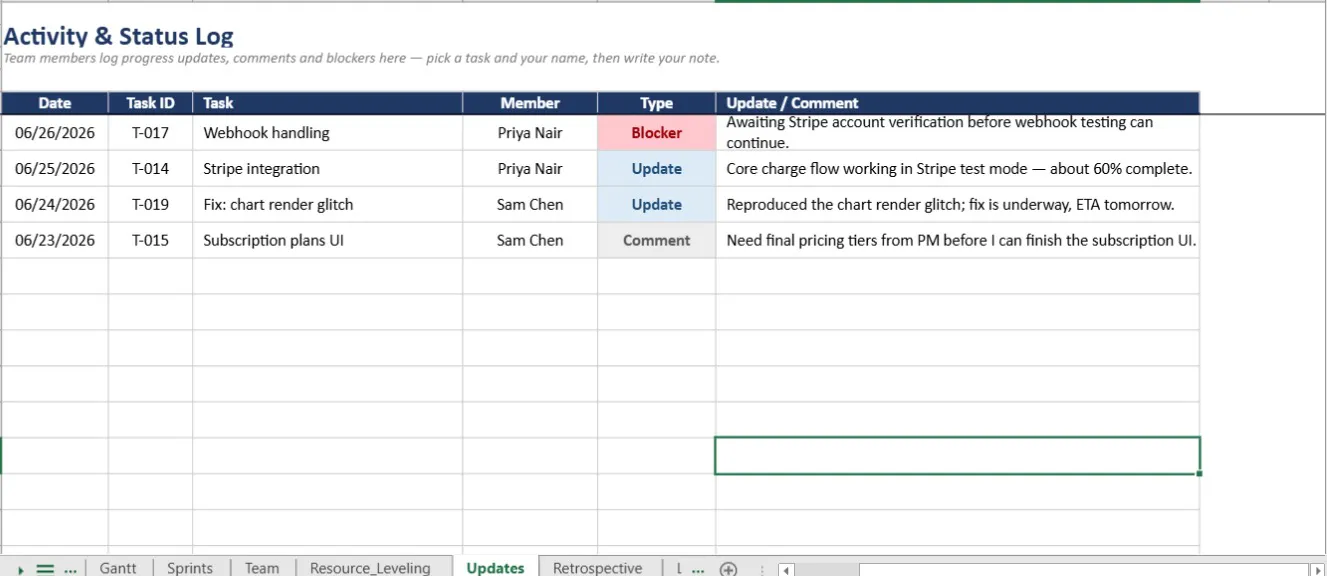Go to the Retrospective sheet tab
Screen dimensions: 1327x576
pyautogui.click(x=597, y=568)
